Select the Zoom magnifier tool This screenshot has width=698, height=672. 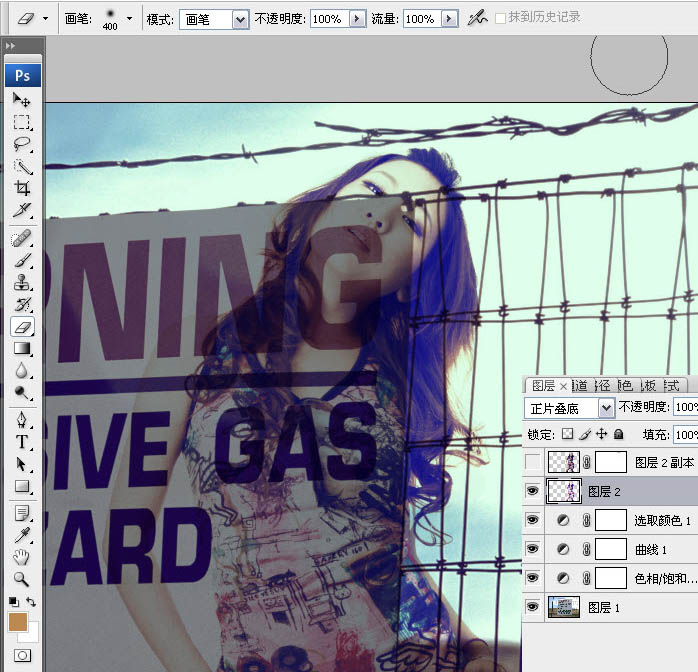[21, 579]
